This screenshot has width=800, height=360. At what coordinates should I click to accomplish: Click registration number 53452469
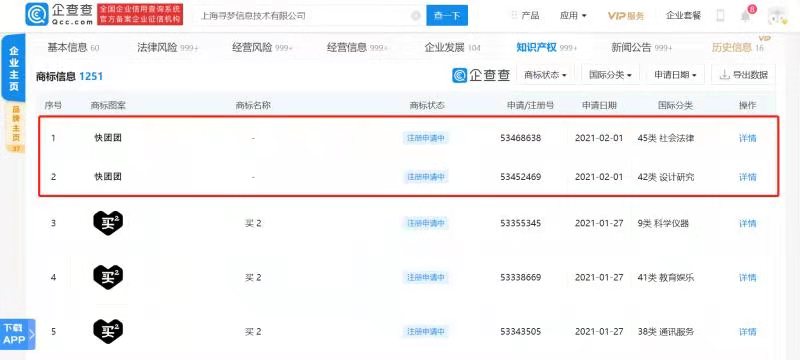[520, 177]
